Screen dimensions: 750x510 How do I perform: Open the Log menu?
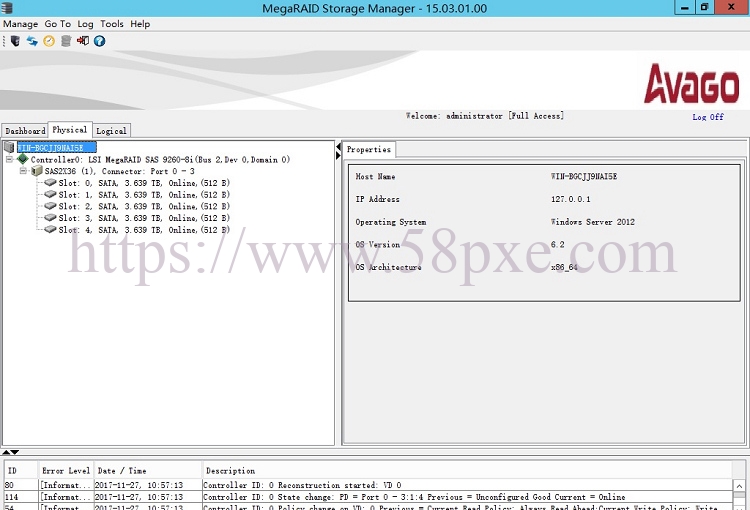click(x=85, y=24)
